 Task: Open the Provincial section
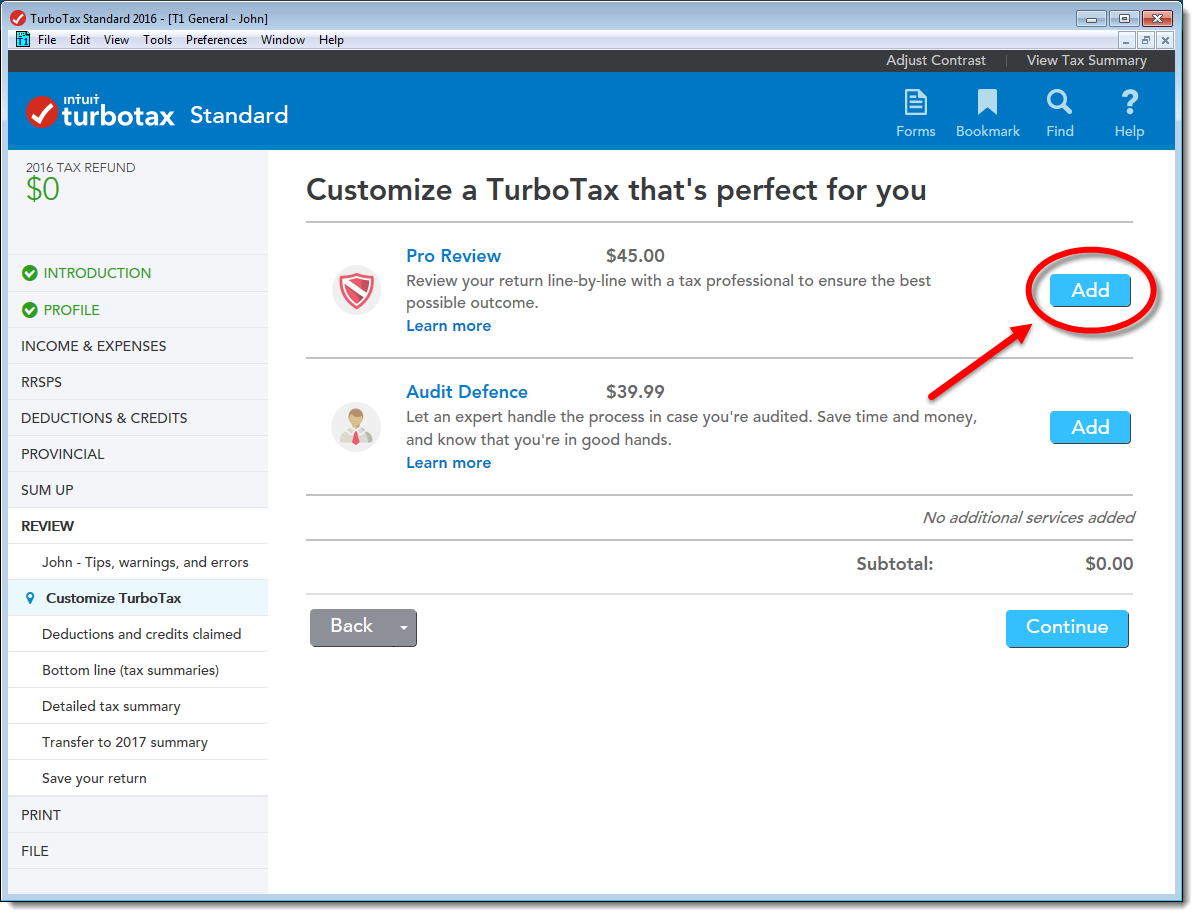[138, 454]
